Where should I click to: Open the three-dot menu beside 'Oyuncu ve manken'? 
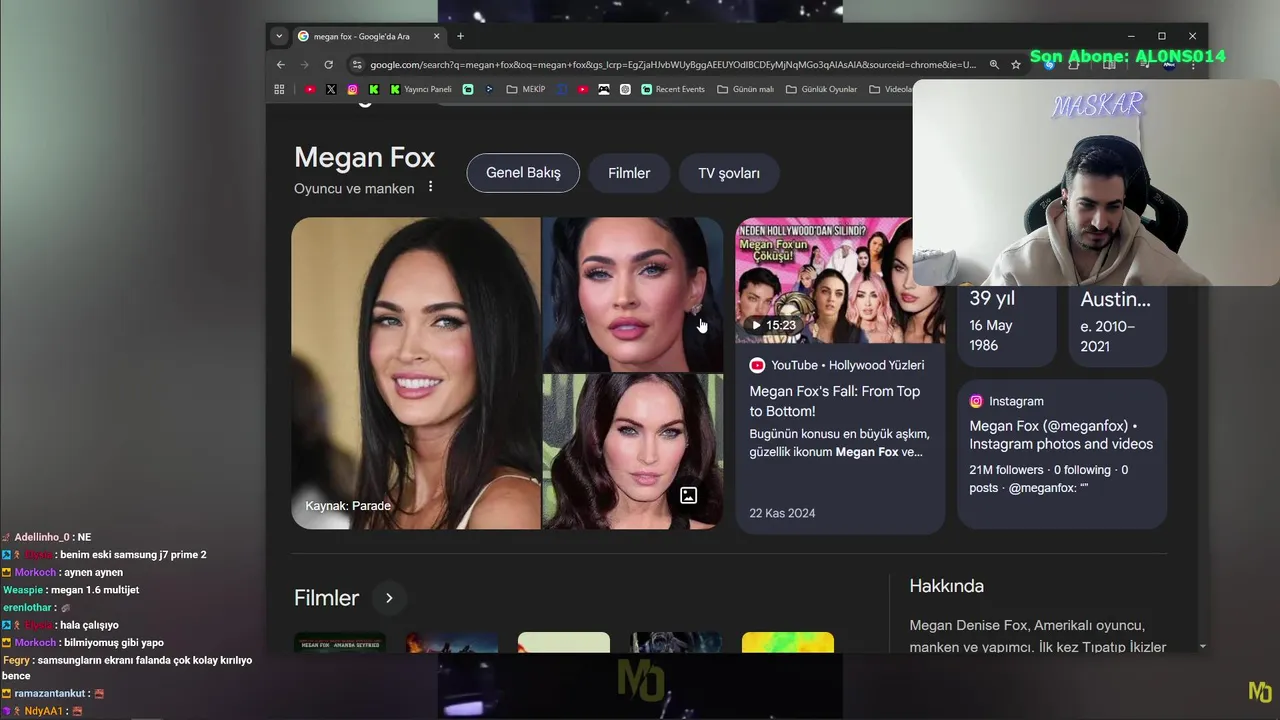[431, 187]
